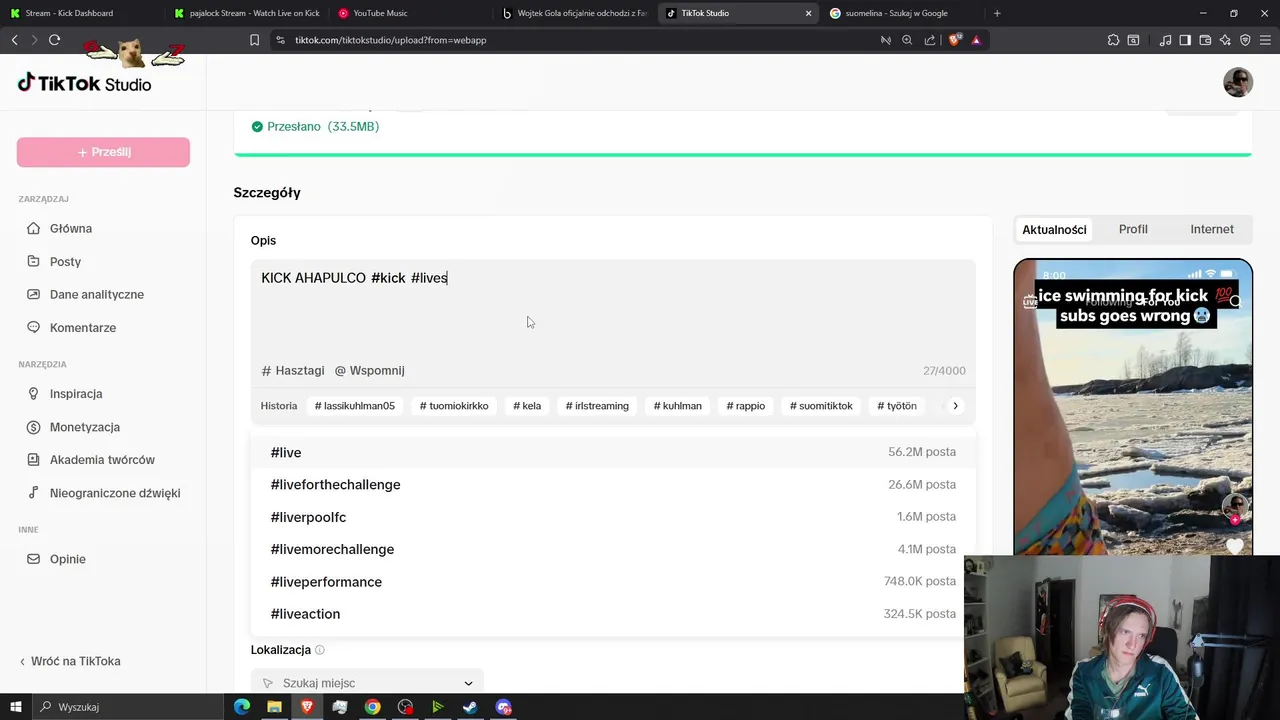Add # suomitiktok history hashtag

pos(821,406)
